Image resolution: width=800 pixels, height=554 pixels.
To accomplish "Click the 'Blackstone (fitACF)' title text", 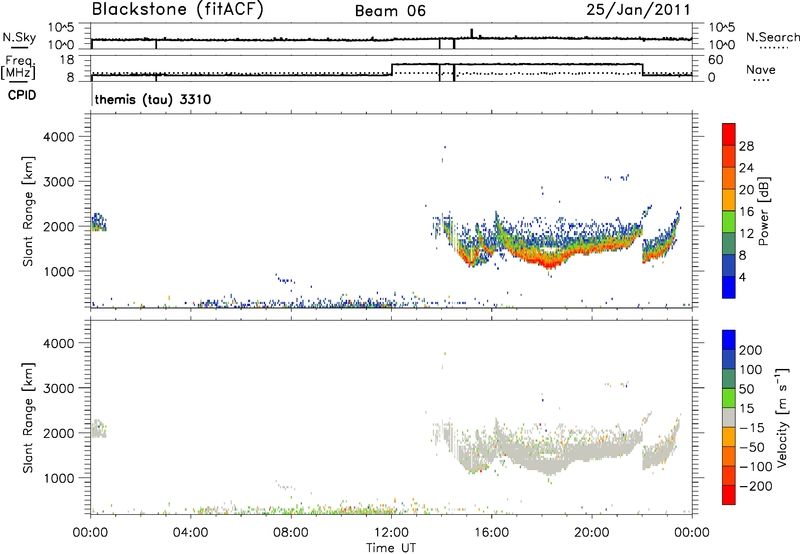I will pos(178,9).
